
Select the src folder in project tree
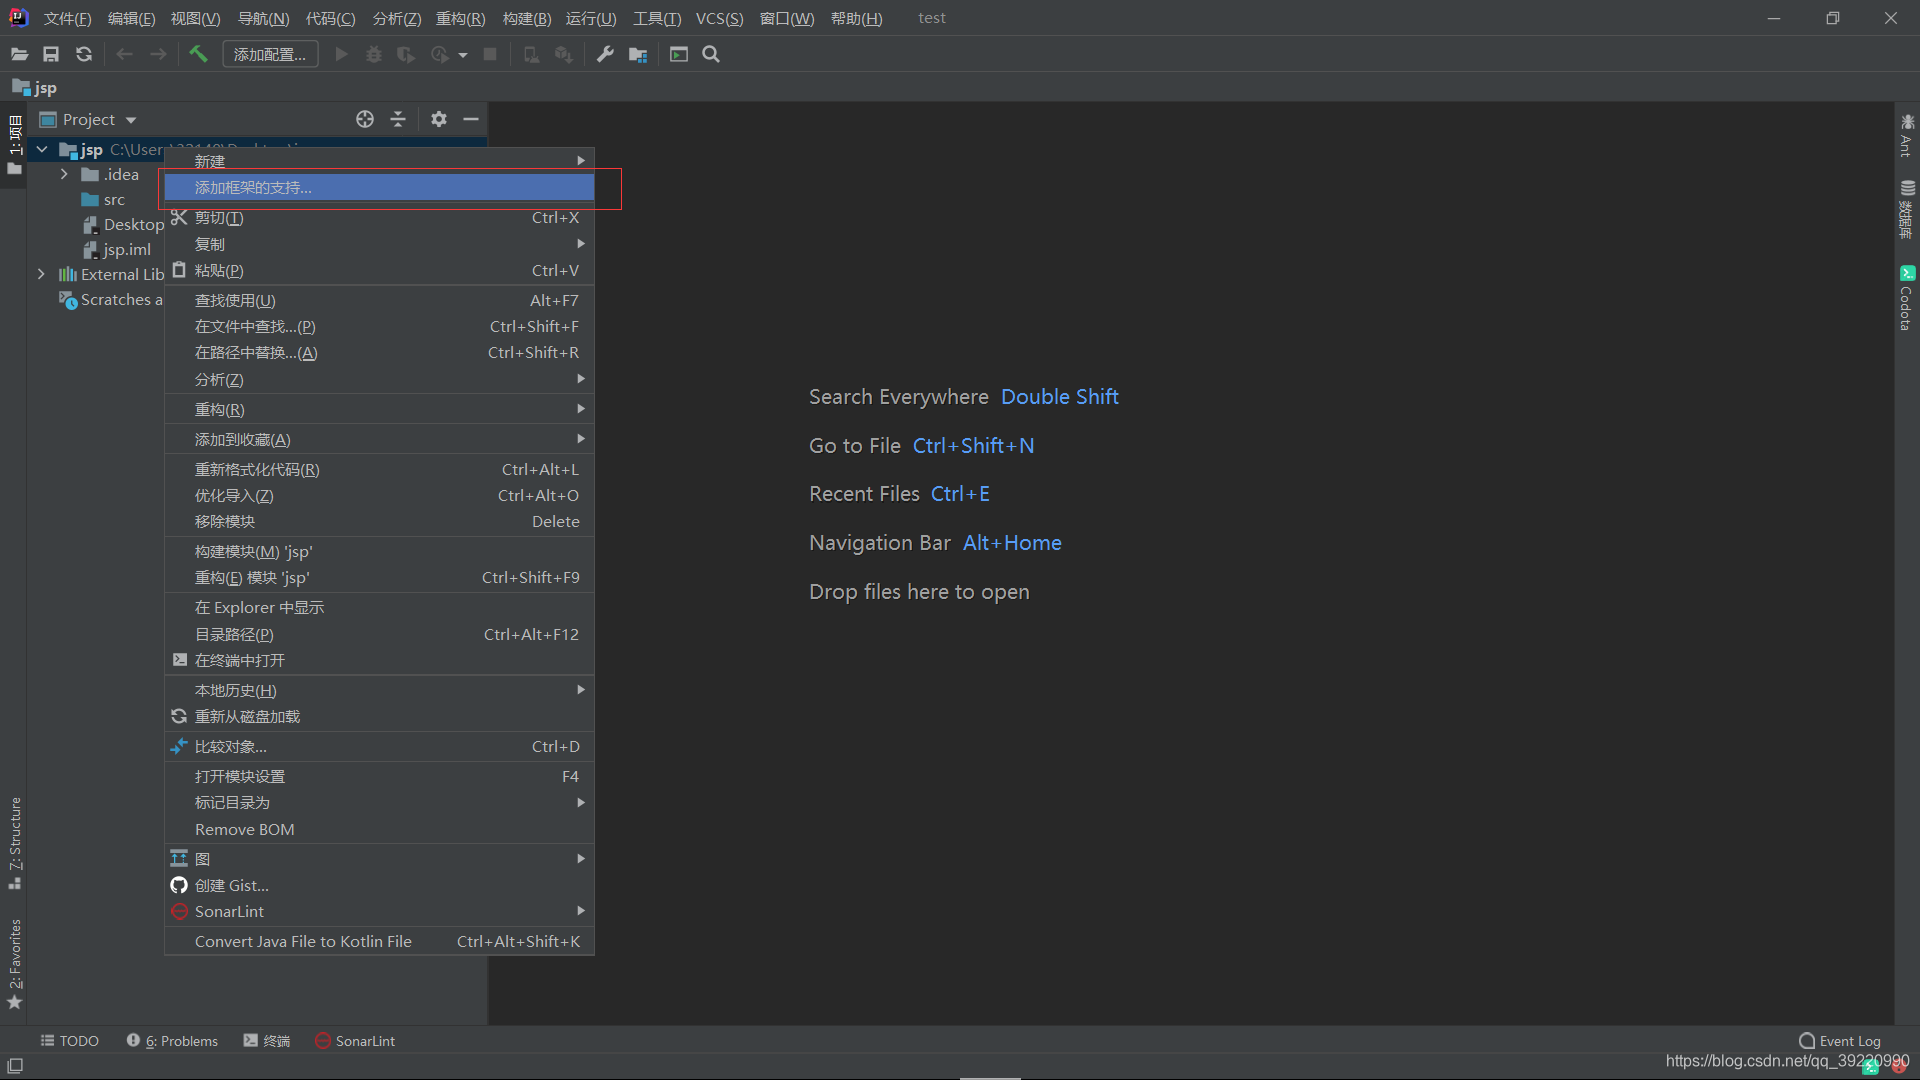click(113, 199)
